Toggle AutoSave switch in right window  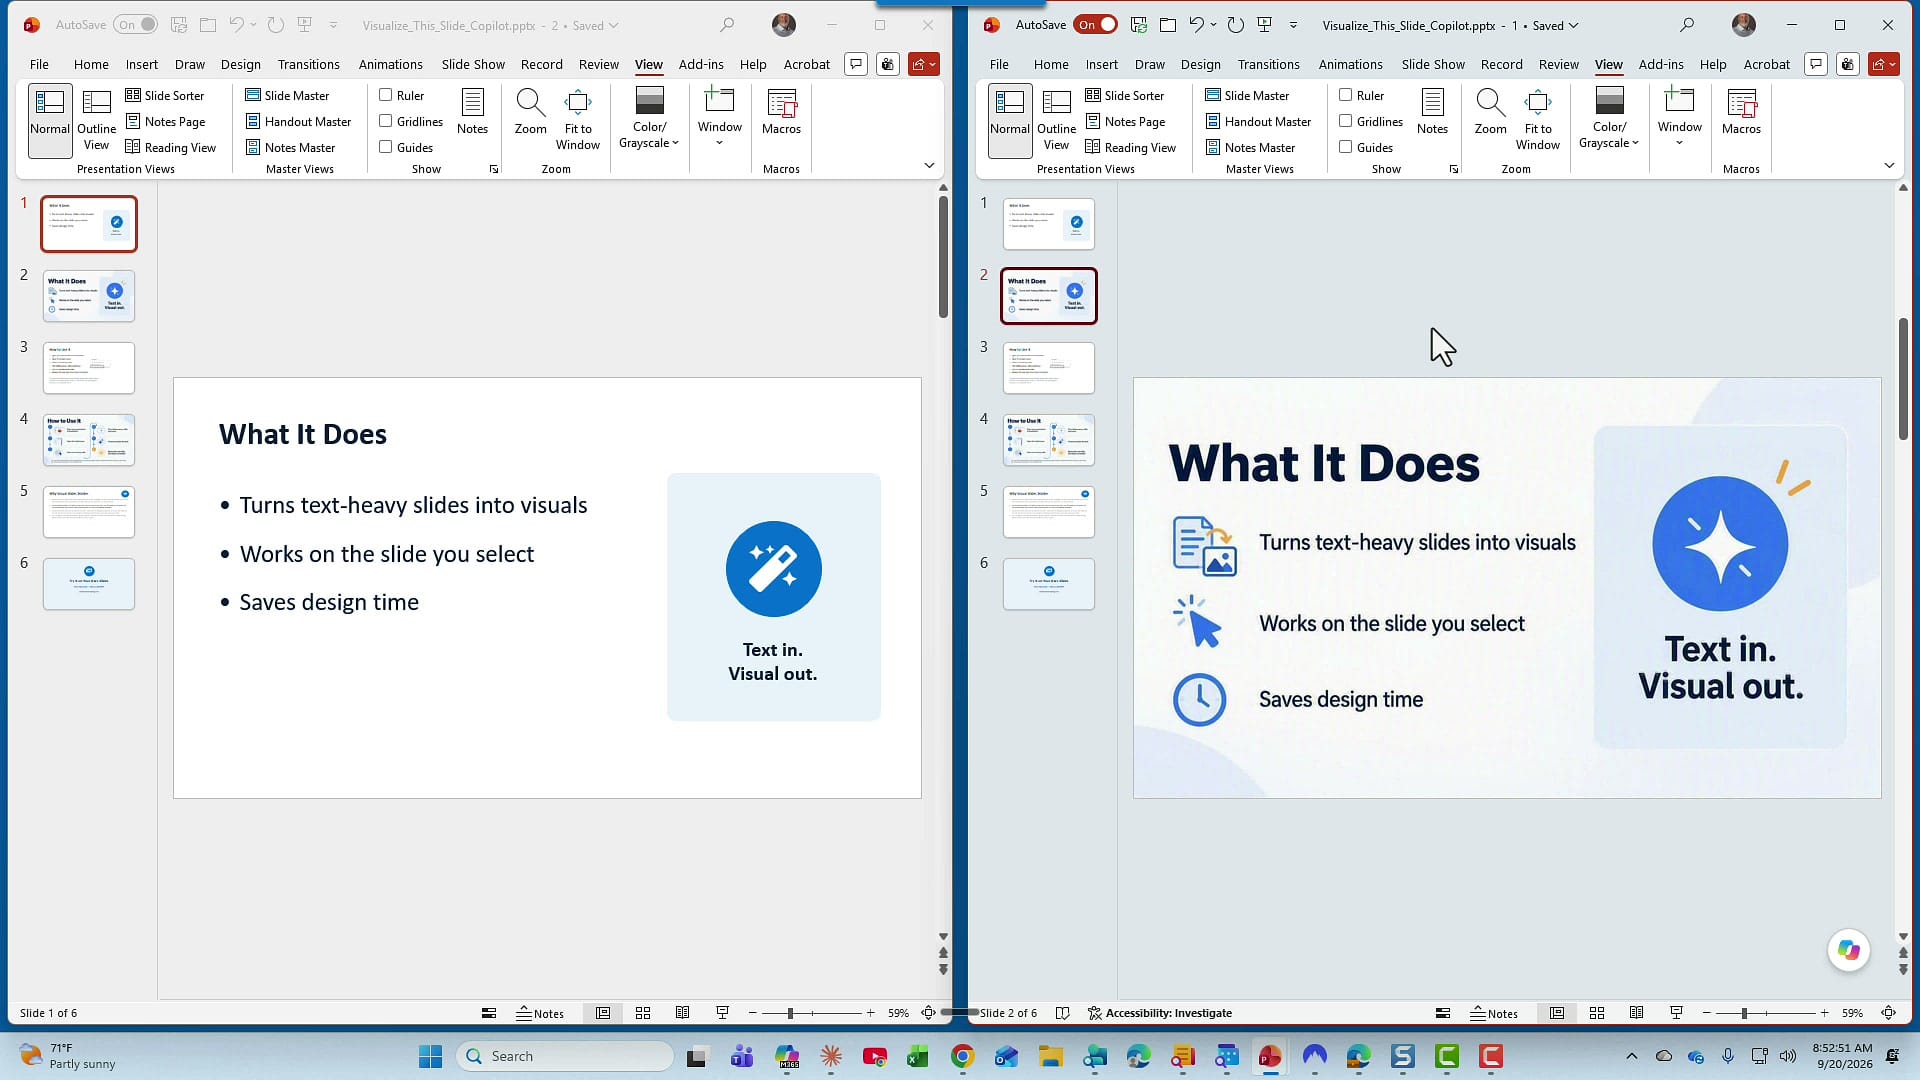click(x=1096, y=25)
